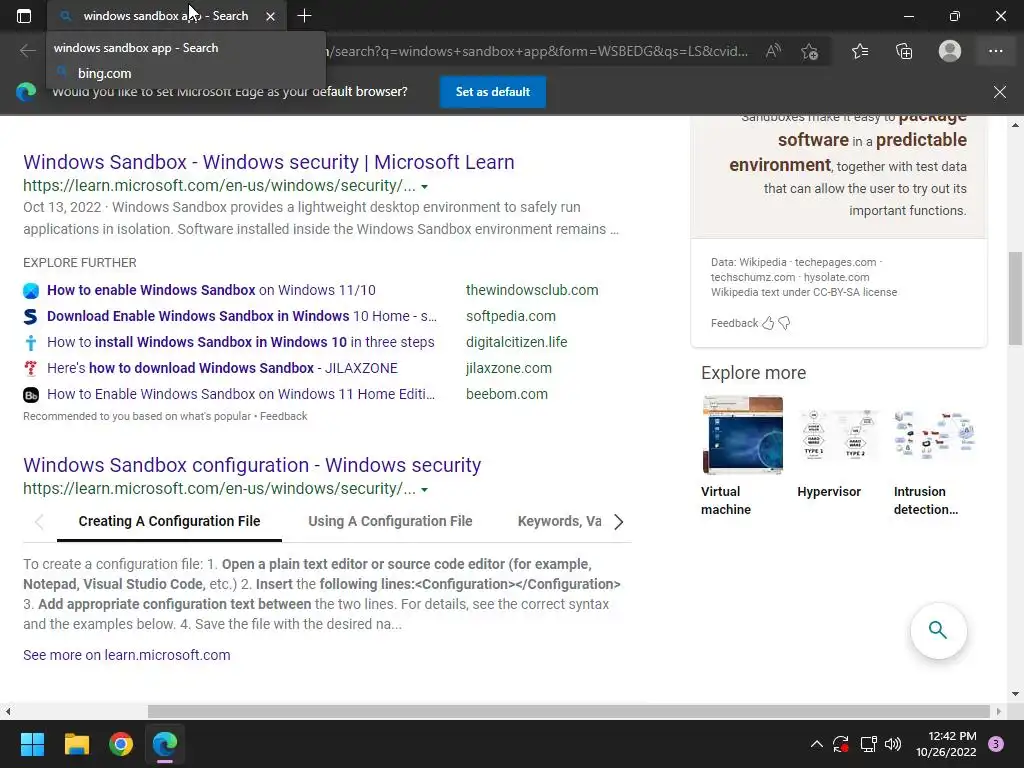The height and width of the screenshot is (768, 1024).
Task: Show hidden tray icons chevron
Action: click(x=816, y=744)
